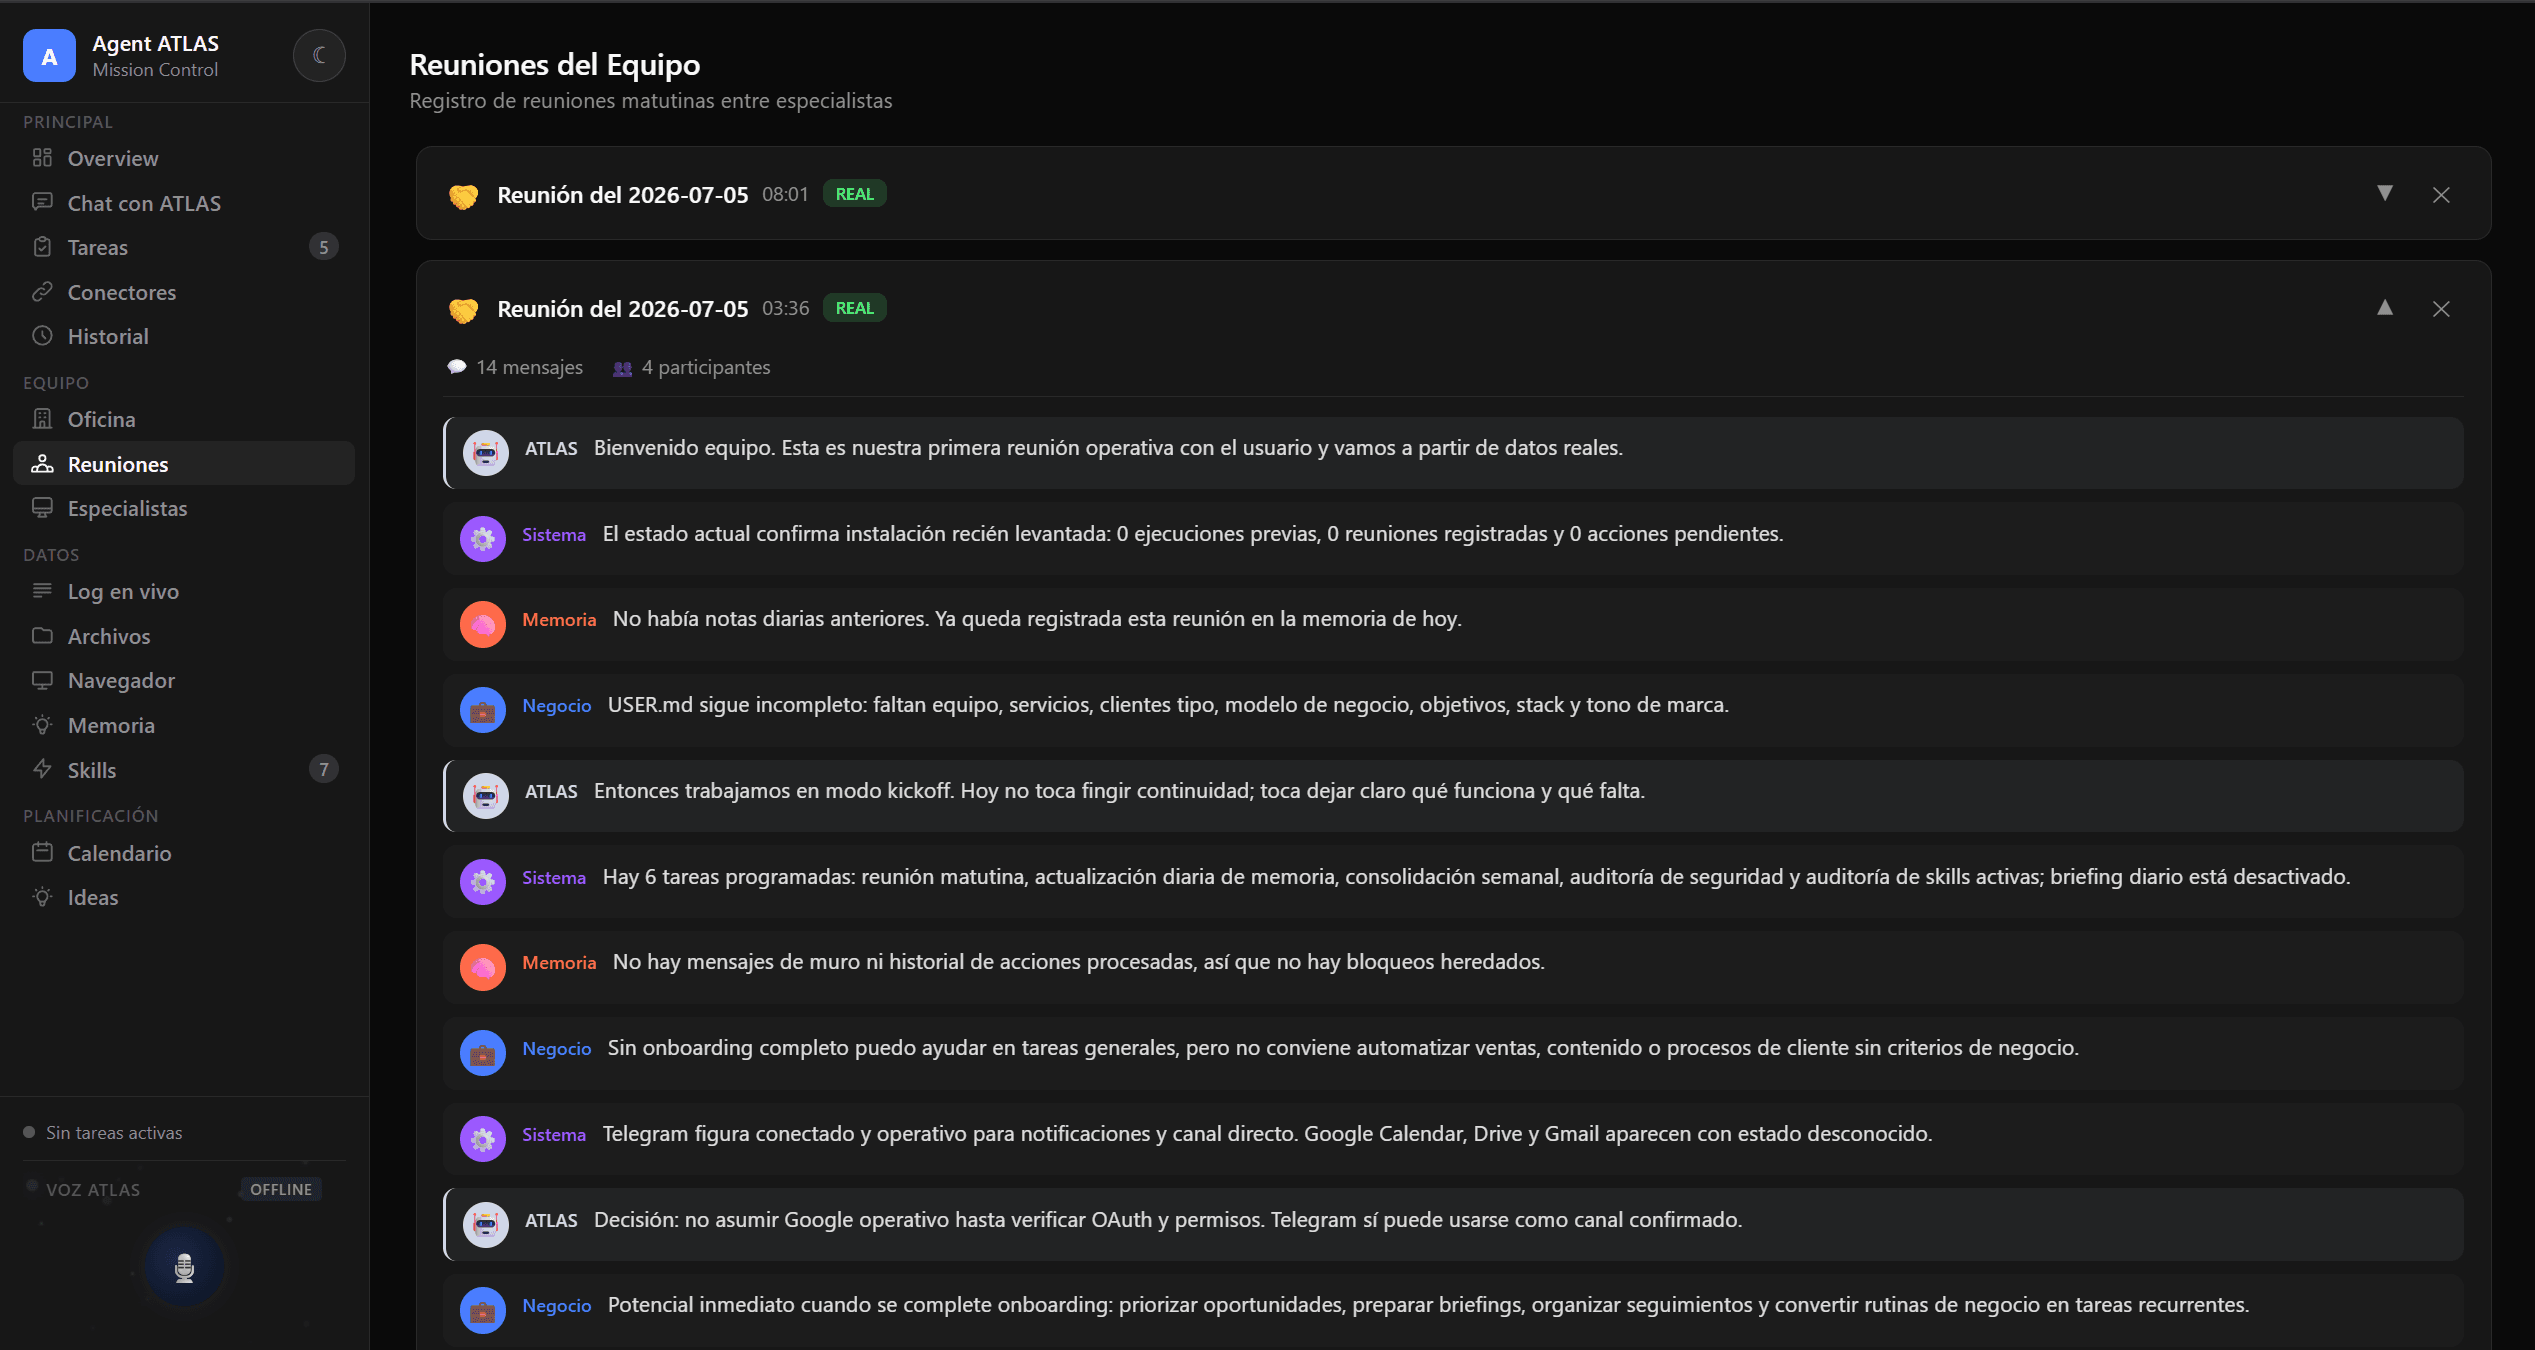Screen dimensions: 2535x1350
Task: Click the Conectores link icon
Action: click(x=42, y=292)
